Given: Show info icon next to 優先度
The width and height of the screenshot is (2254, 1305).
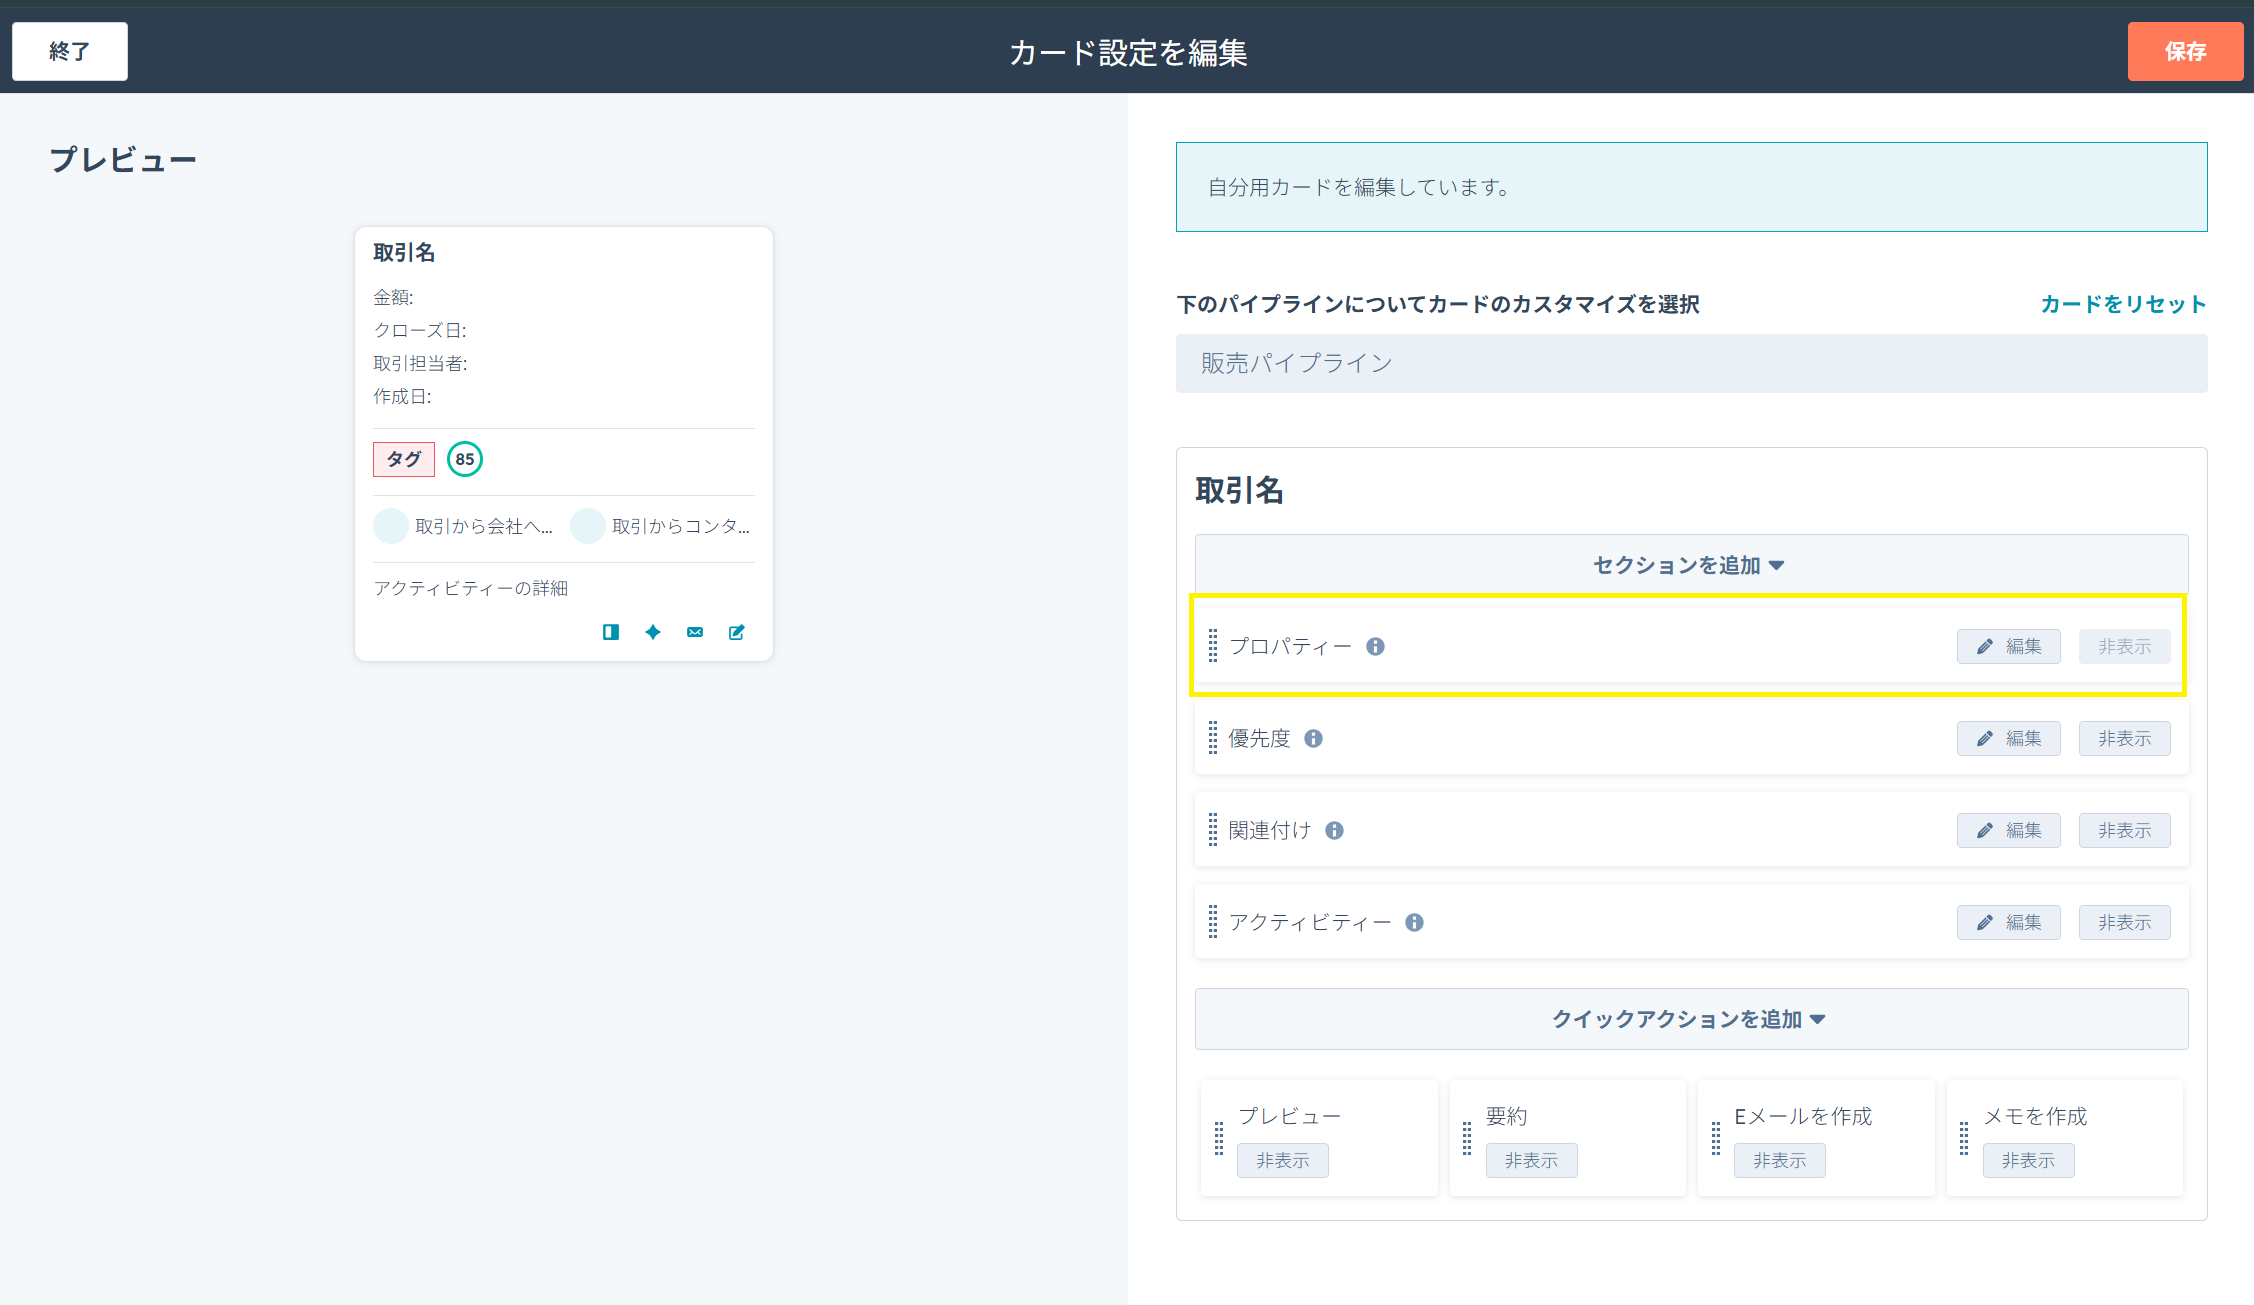Looking at the screenshot, I should point(1314,738).
